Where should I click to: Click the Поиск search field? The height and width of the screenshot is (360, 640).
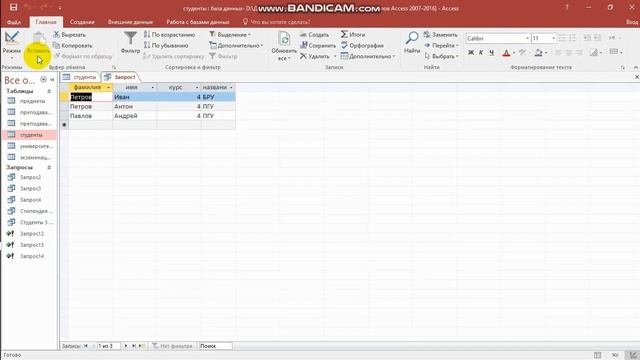215,346
